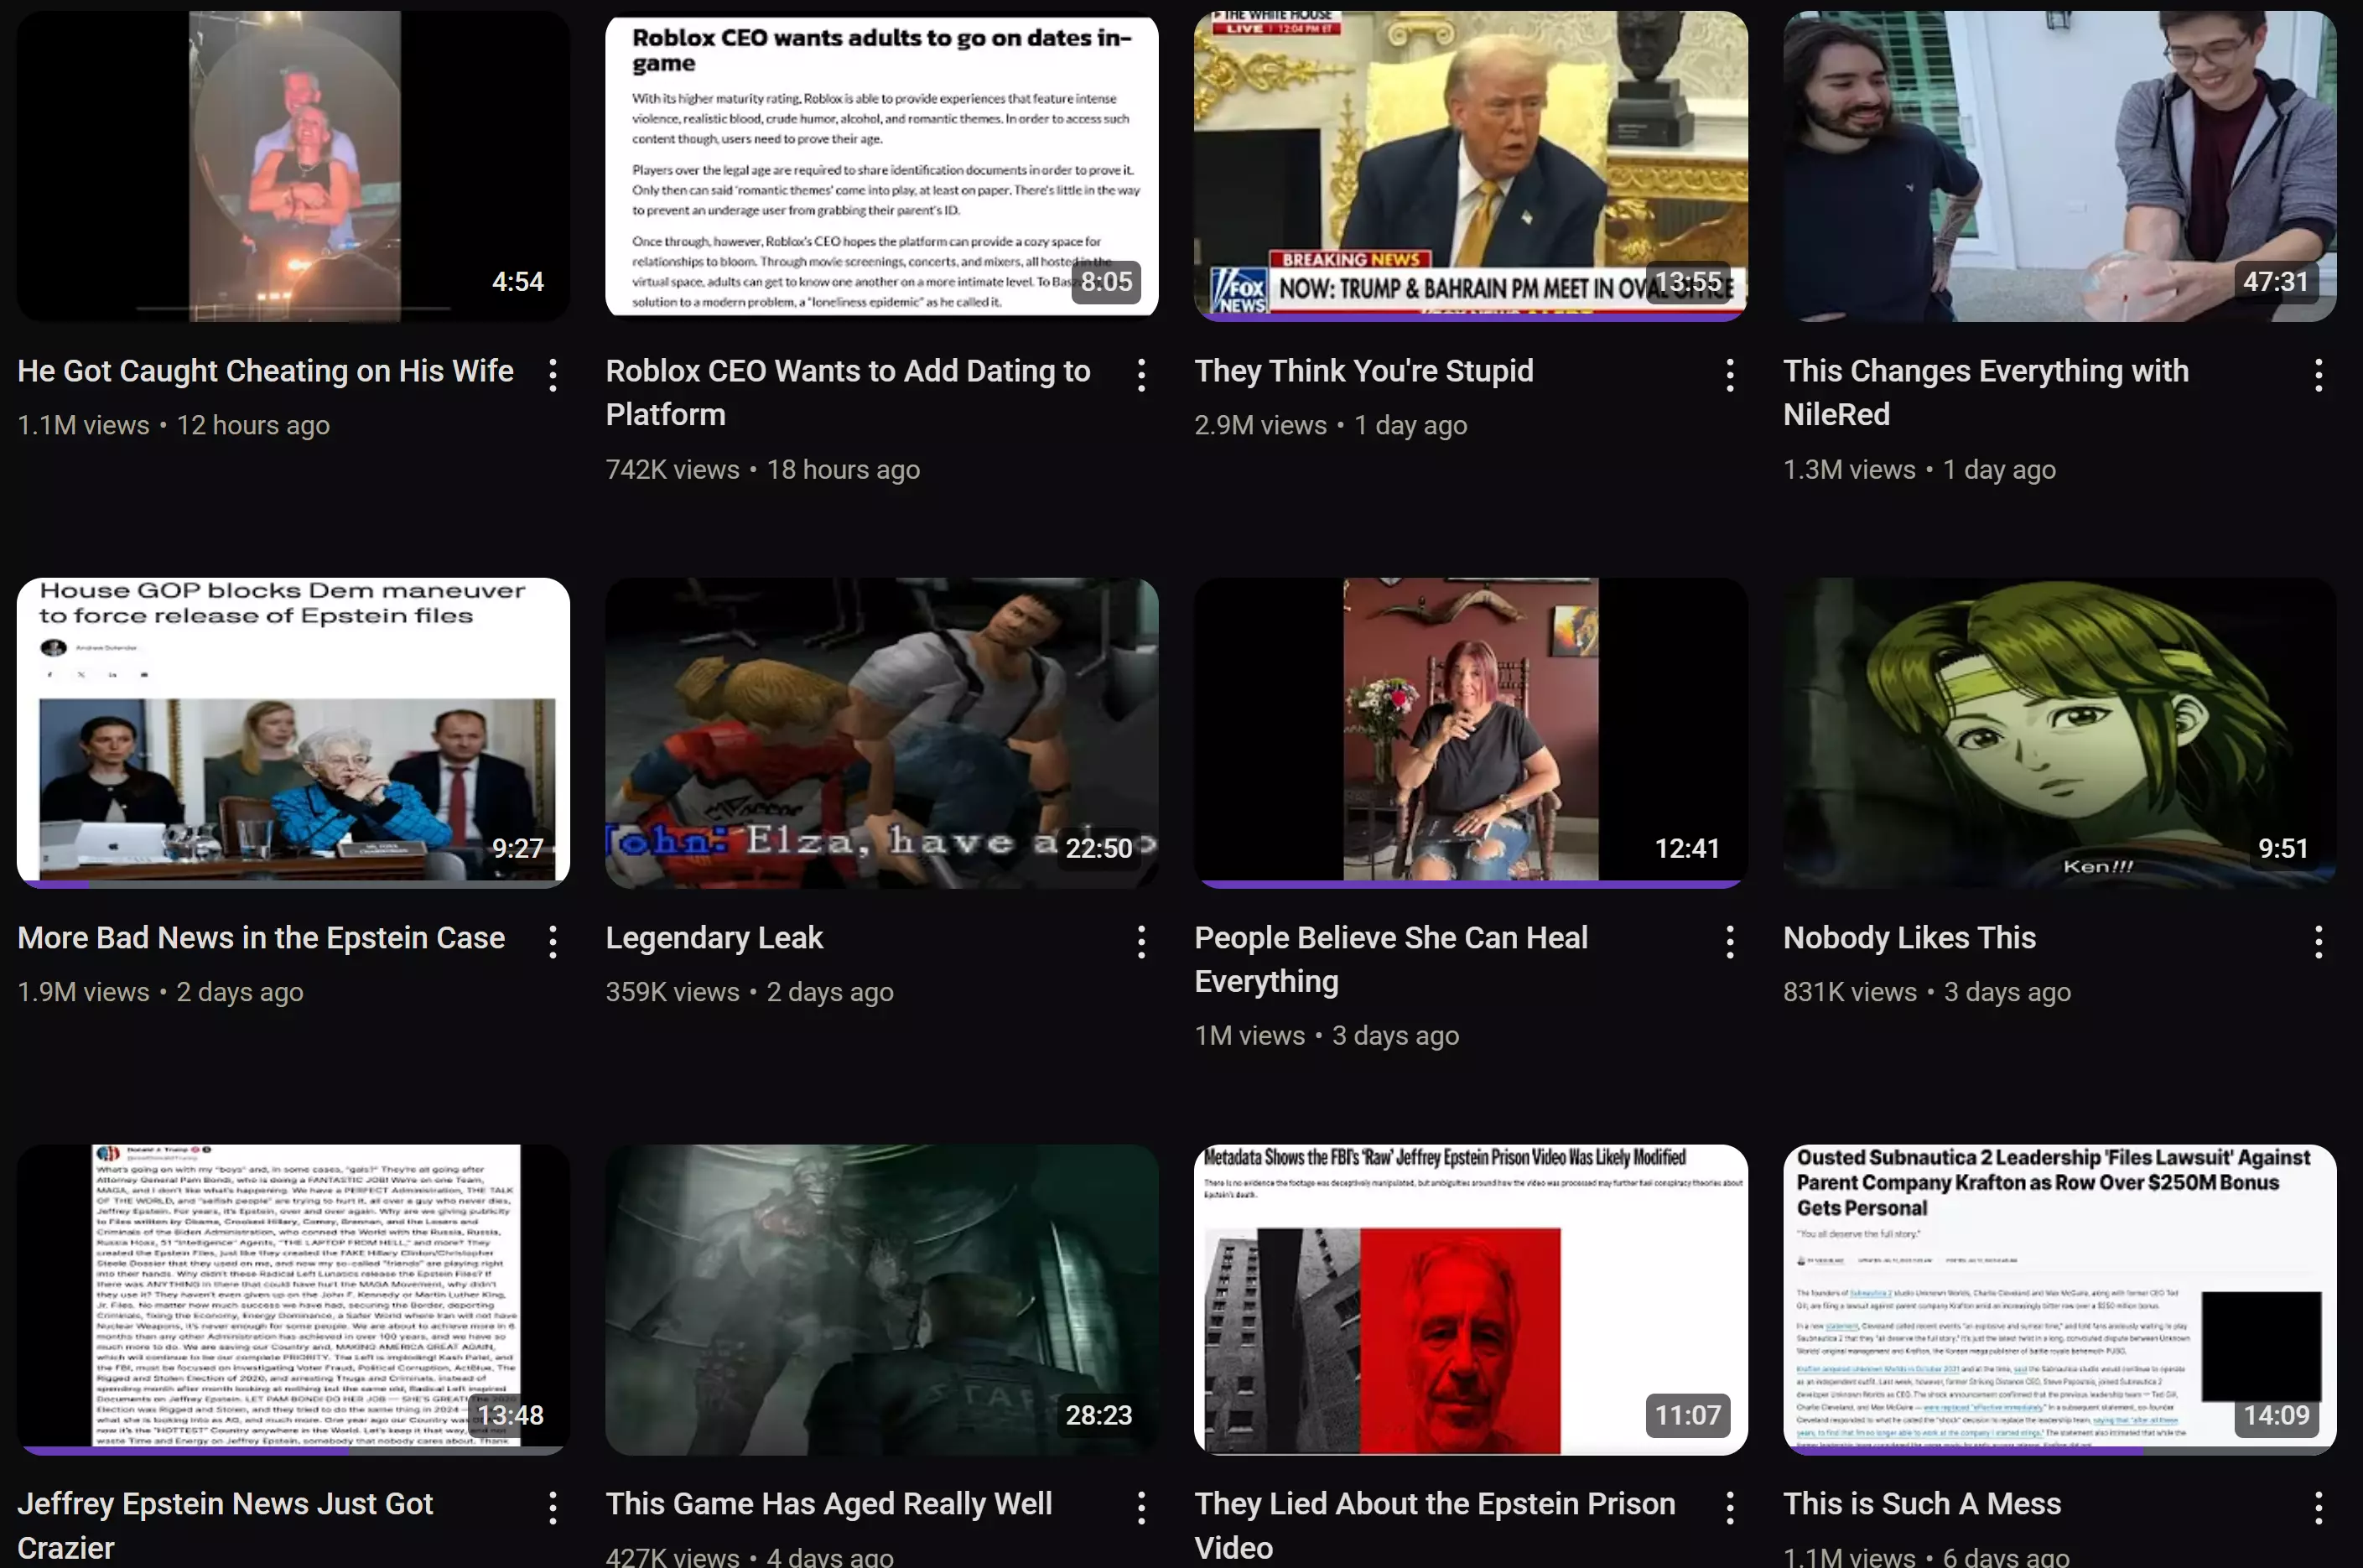Open the NileRed 47:31 video thumbnail

coord(2060,166)
